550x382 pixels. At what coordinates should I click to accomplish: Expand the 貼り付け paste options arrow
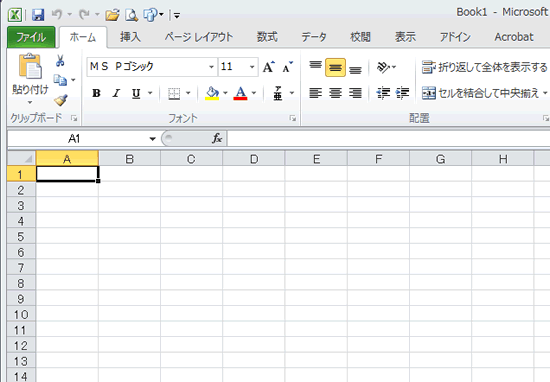[30, 102]
